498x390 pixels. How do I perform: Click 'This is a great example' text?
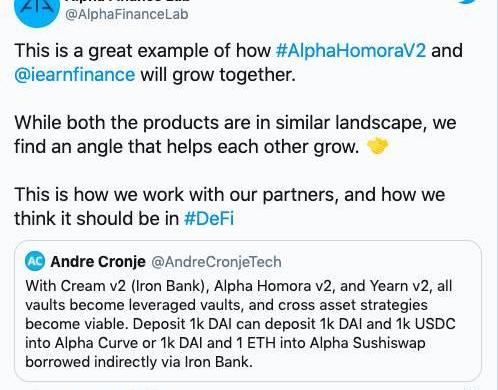tap(120, 50)
